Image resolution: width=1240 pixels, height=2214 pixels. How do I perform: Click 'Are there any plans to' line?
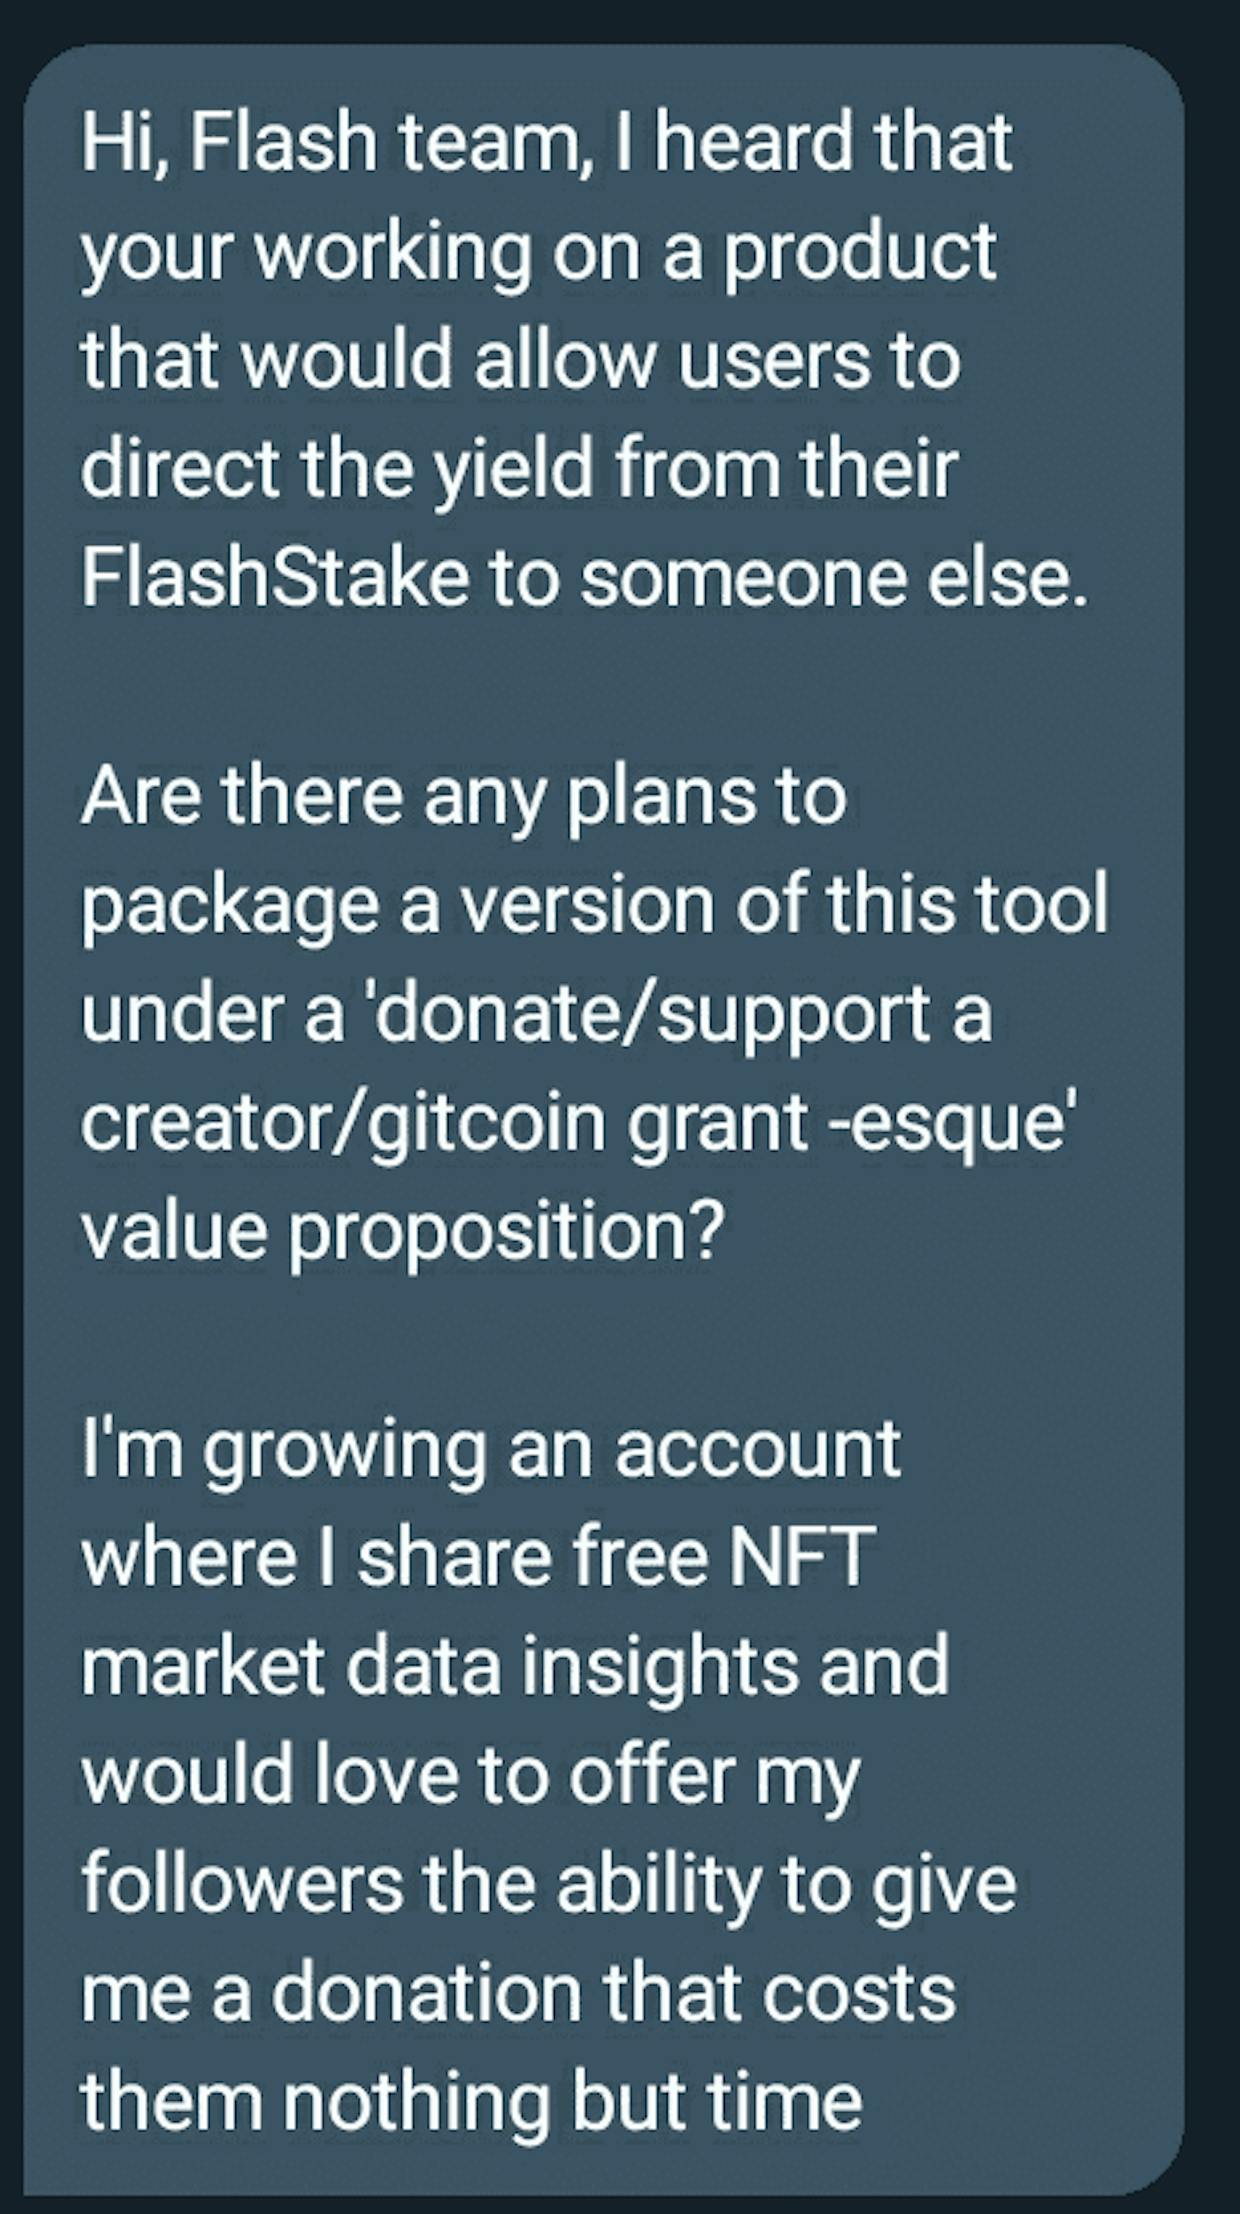(464, 798)
